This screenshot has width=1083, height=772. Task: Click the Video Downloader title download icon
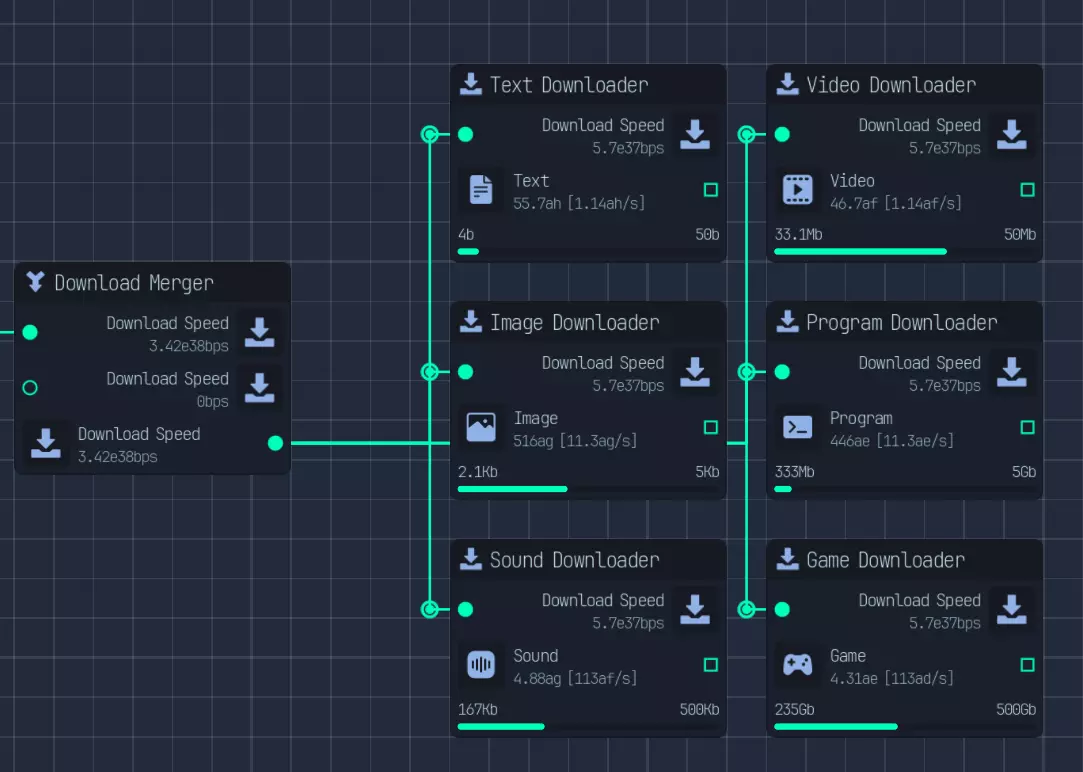coord(787,84)
